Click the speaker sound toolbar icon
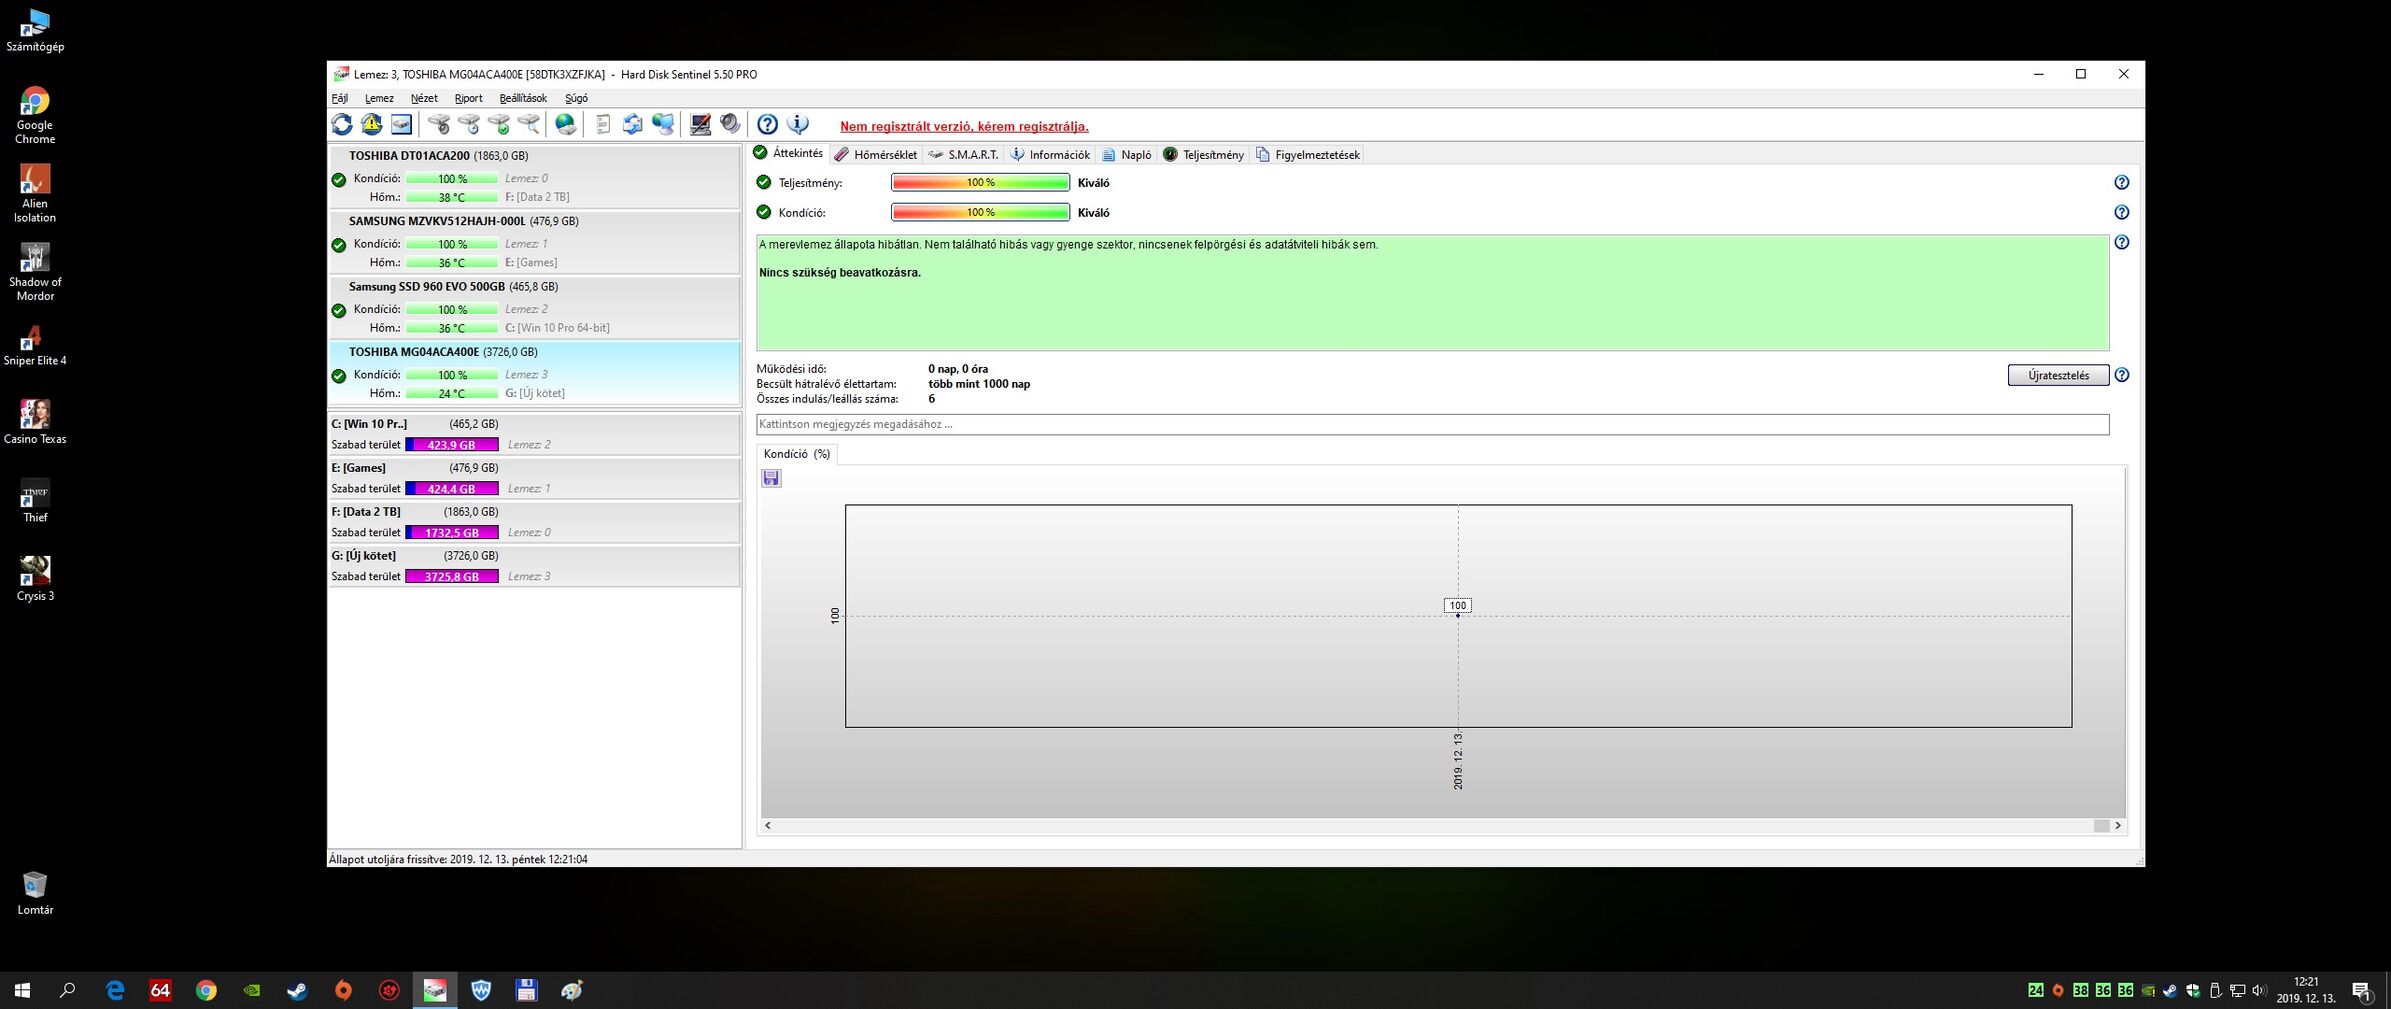Viewport: 2391px width, 1009px height. tap(731, 124)
